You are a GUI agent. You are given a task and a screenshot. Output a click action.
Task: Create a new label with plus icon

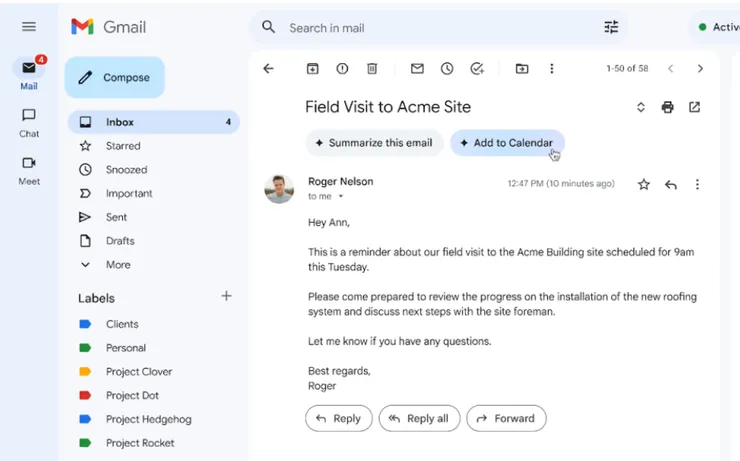(x=227, y=296)
